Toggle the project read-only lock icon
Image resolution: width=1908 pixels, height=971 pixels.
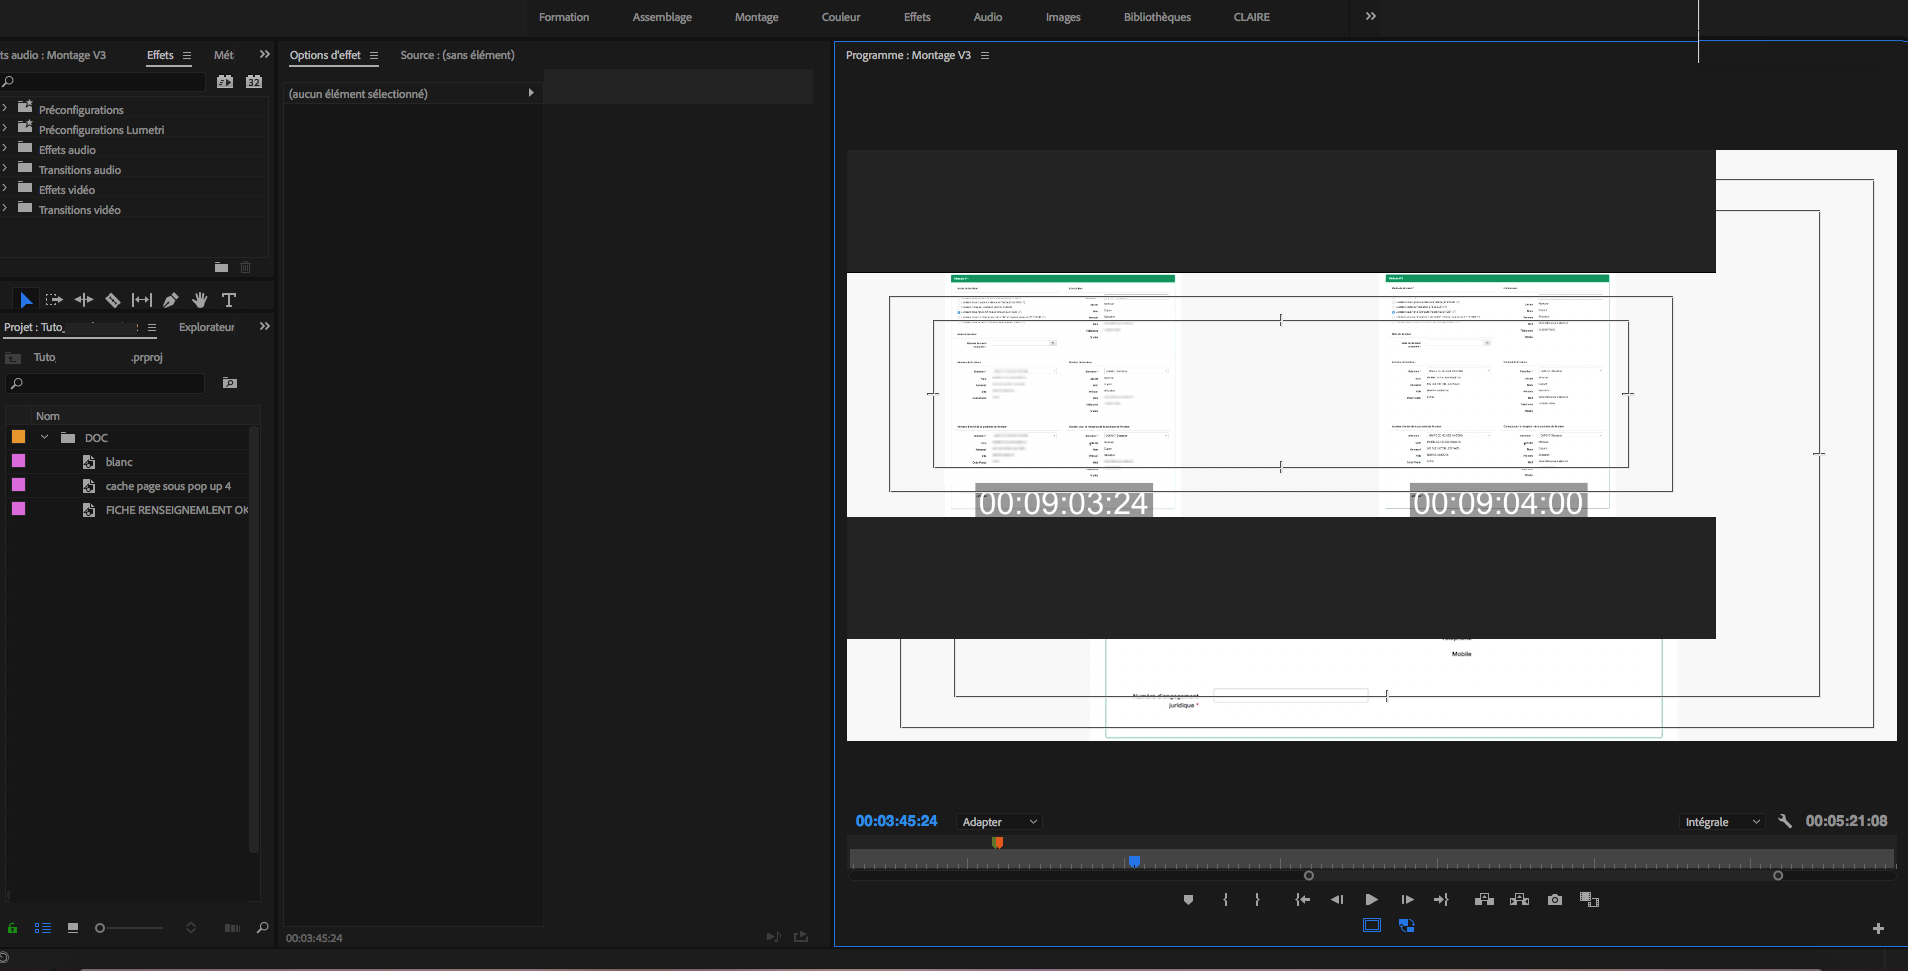point(13,928)
